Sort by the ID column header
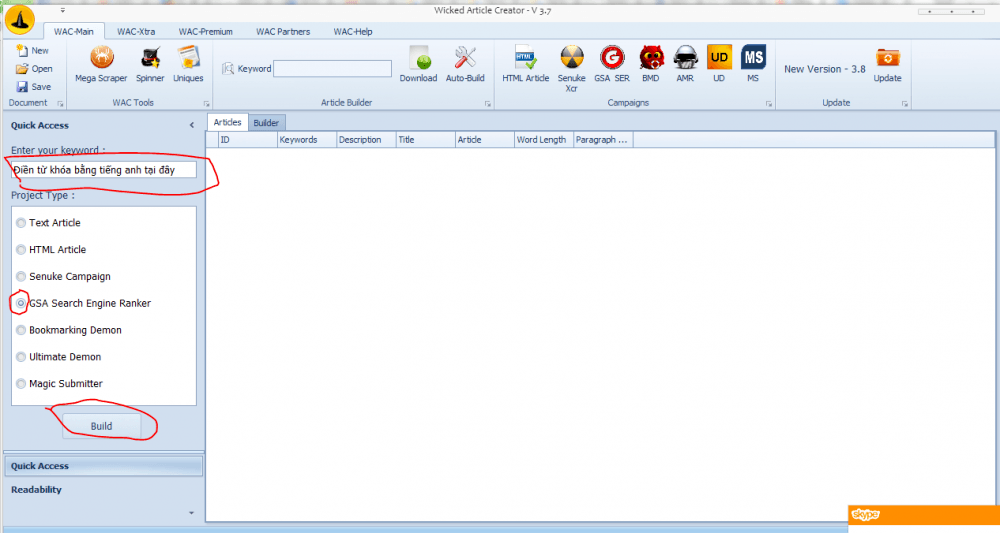Viewport: 1000px width, 533px height. (x=247, y=140)
